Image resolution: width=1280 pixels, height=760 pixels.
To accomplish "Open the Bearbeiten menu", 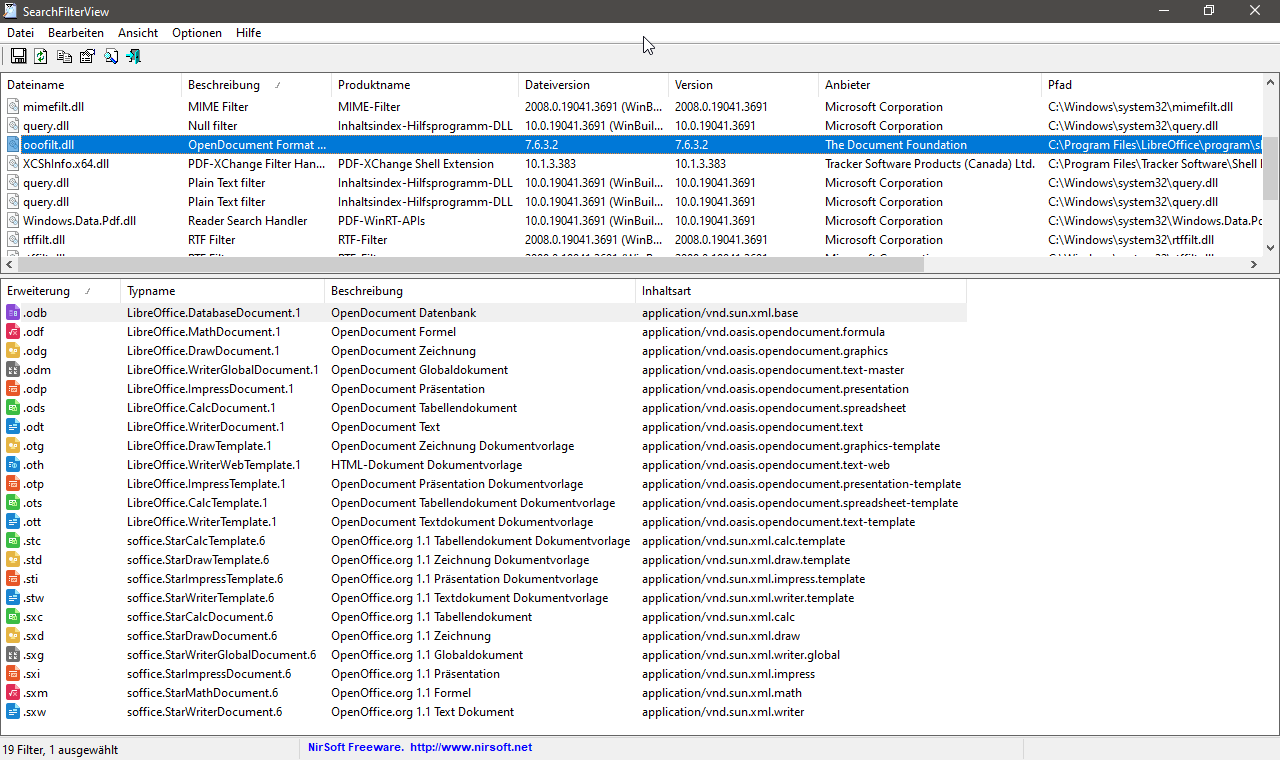I will [x=76, y=33].
